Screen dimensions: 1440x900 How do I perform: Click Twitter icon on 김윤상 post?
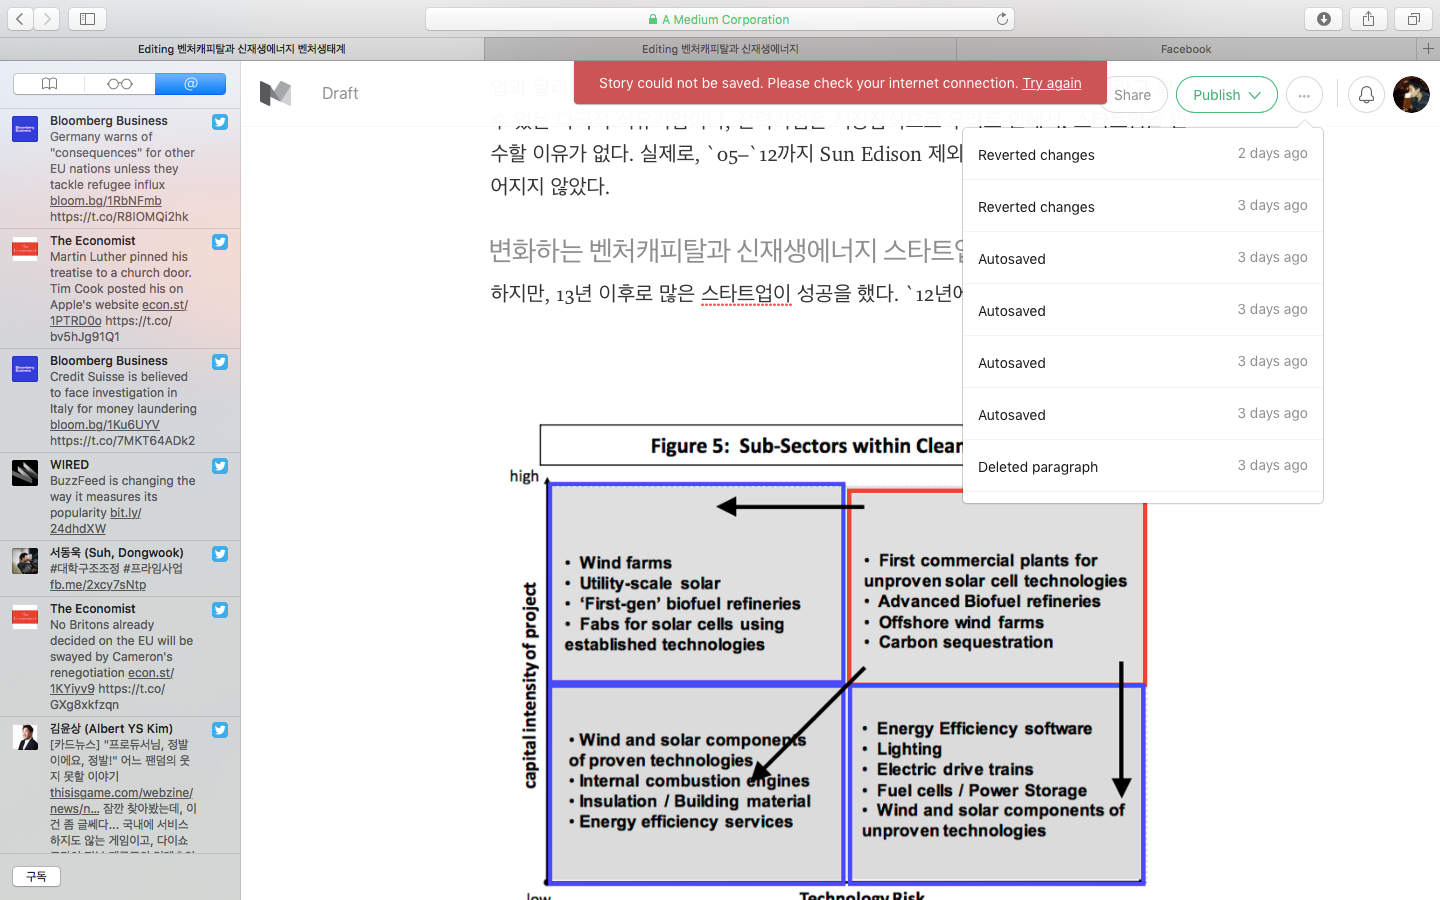[x=220, y=730]
